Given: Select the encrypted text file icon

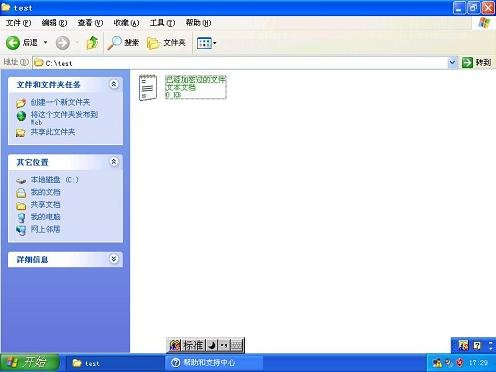Looking at the screenshot, I should 148,87.
